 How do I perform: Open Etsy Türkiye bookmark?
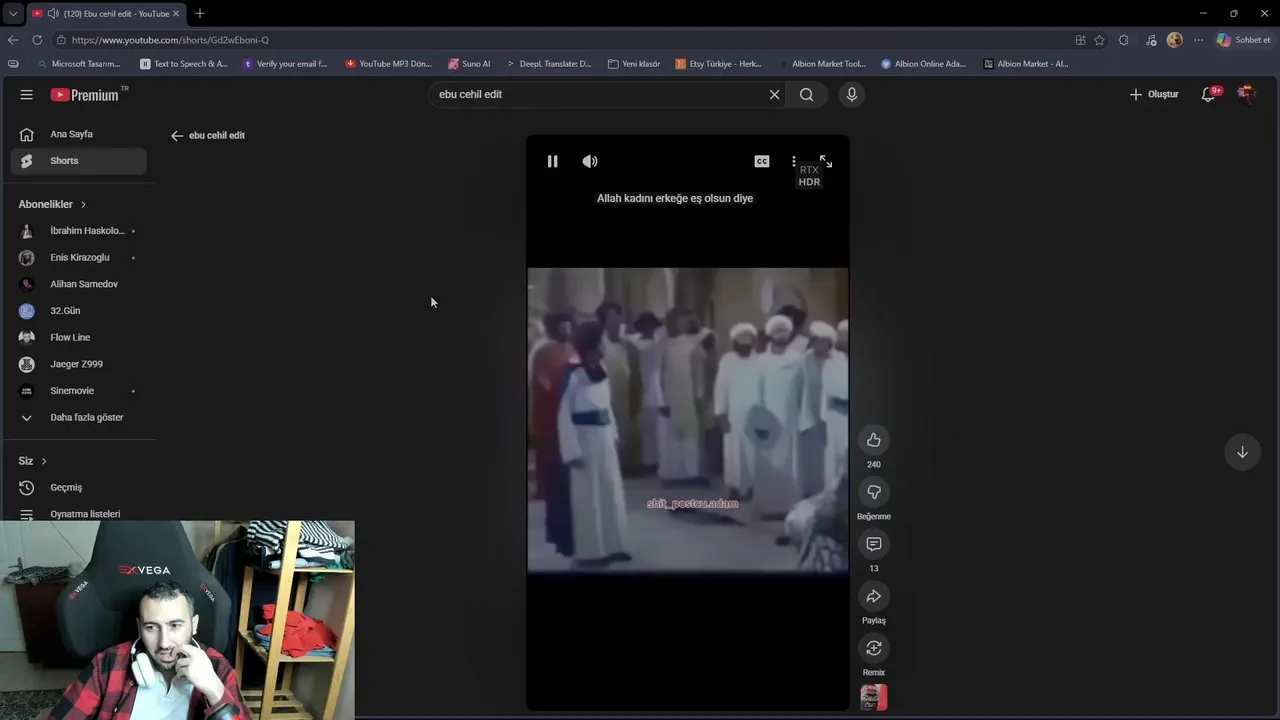[718, 64]
